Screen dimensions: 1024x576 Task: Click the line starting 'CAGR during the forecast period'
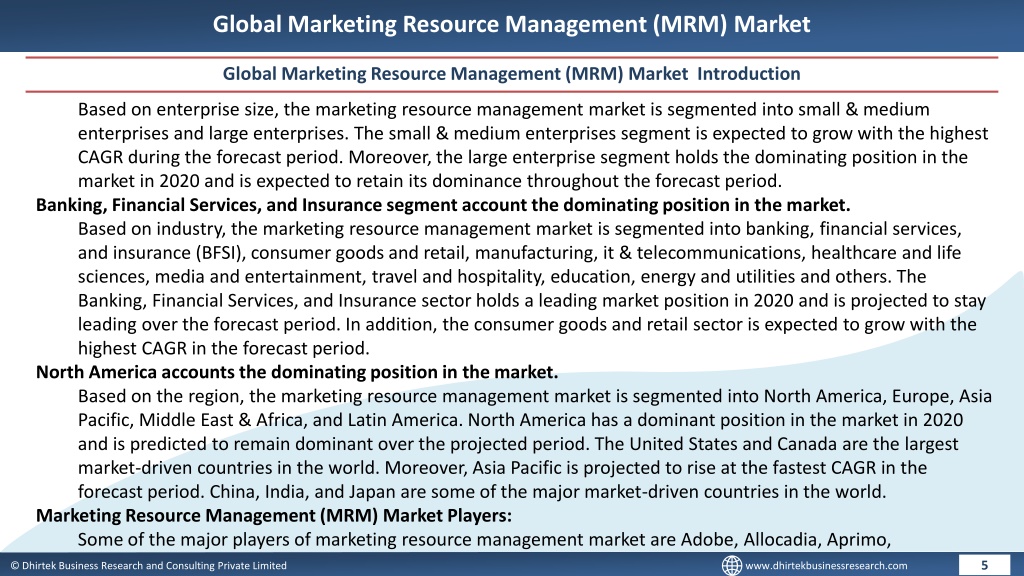coord(522,157)
